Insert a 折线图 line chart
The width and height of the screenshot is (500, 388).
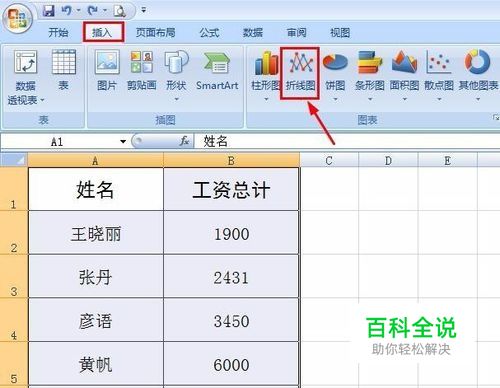coord(300,73)
